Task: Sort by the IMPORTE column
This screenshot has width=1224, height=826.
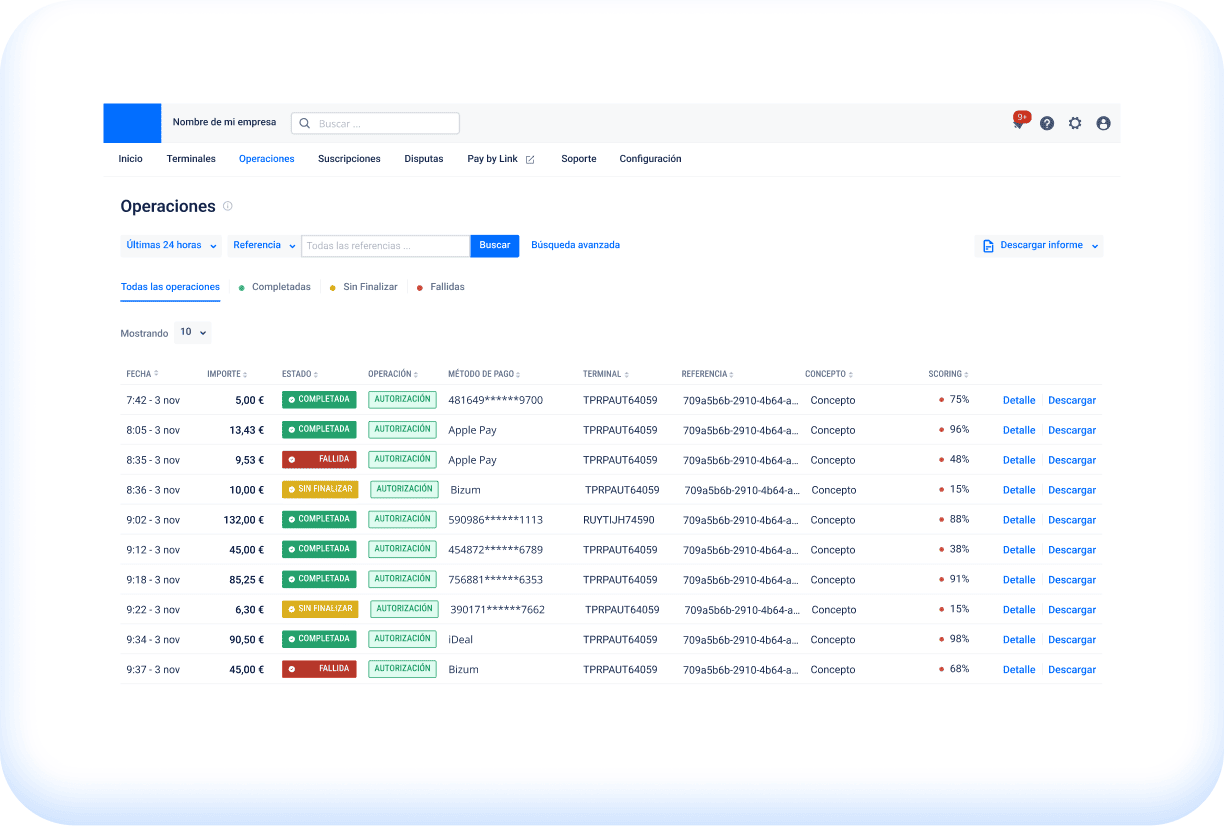Action: coord(227,374)
